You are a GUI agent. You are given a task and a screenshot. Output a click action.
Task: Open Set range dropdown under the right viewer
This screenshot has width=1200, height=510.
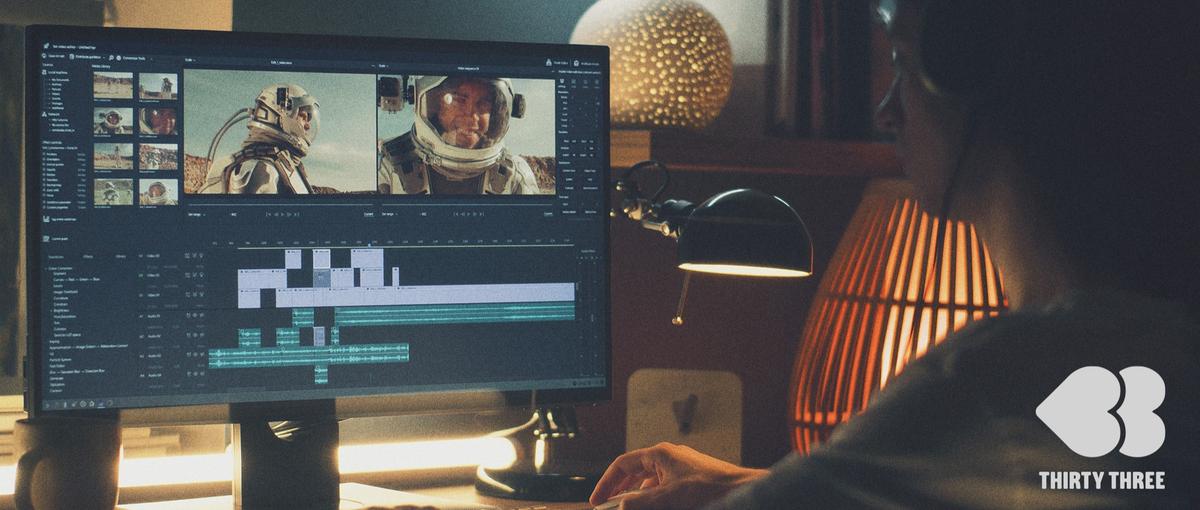[x=389, y=214]
